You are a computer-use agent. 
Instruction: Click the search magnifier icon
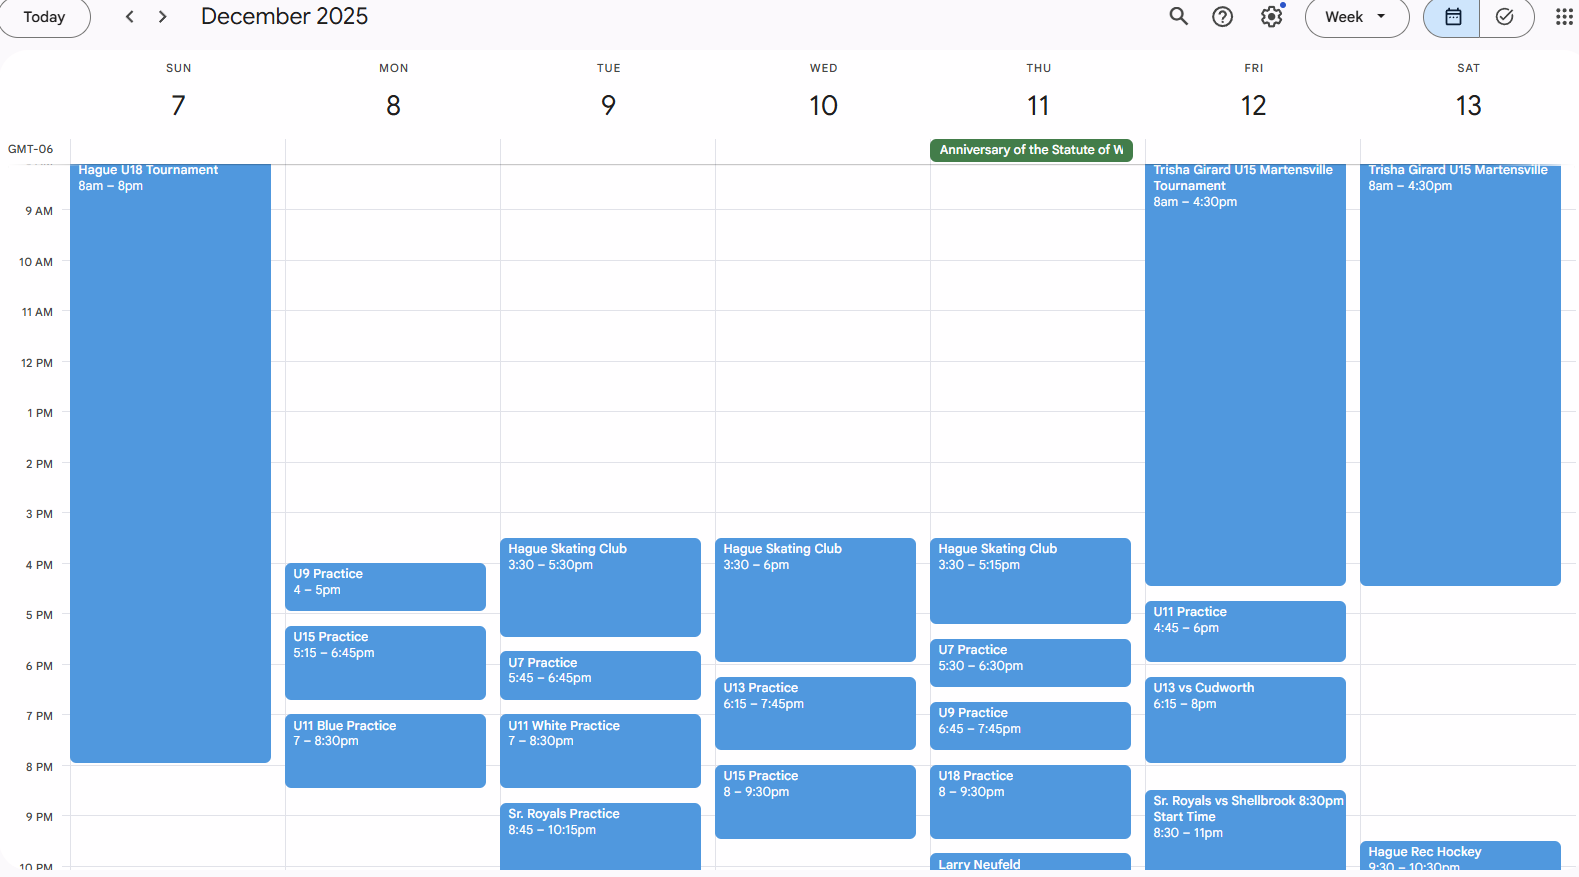click(x=1179, y=16)
